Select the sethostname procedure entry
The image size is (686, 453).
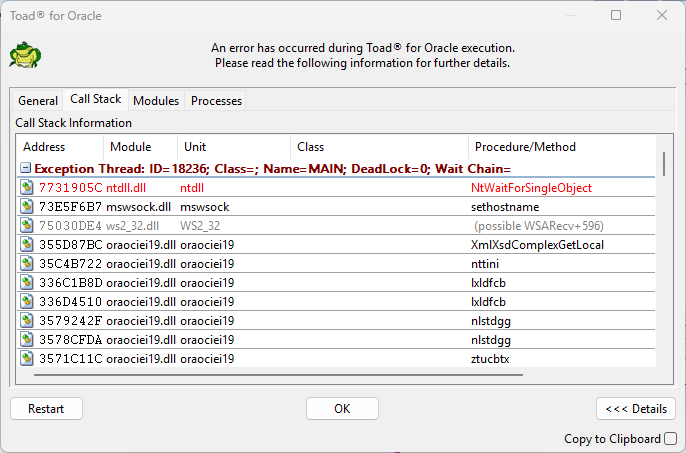[x=505, y=207]
